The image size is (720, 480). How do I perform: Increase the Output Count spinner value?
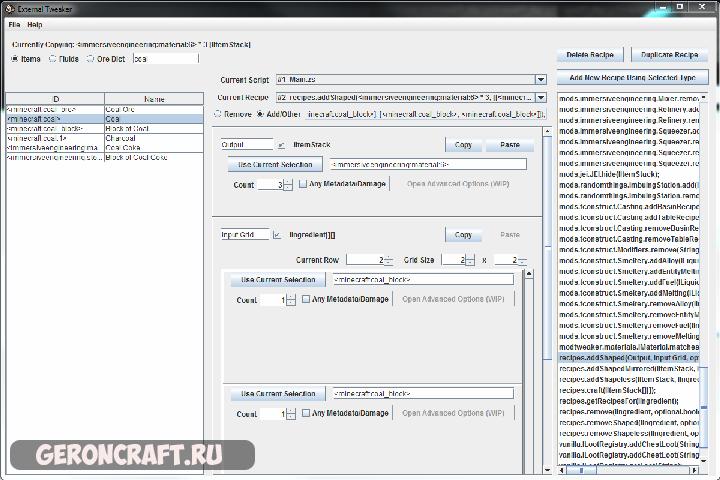tap(289, 181)
